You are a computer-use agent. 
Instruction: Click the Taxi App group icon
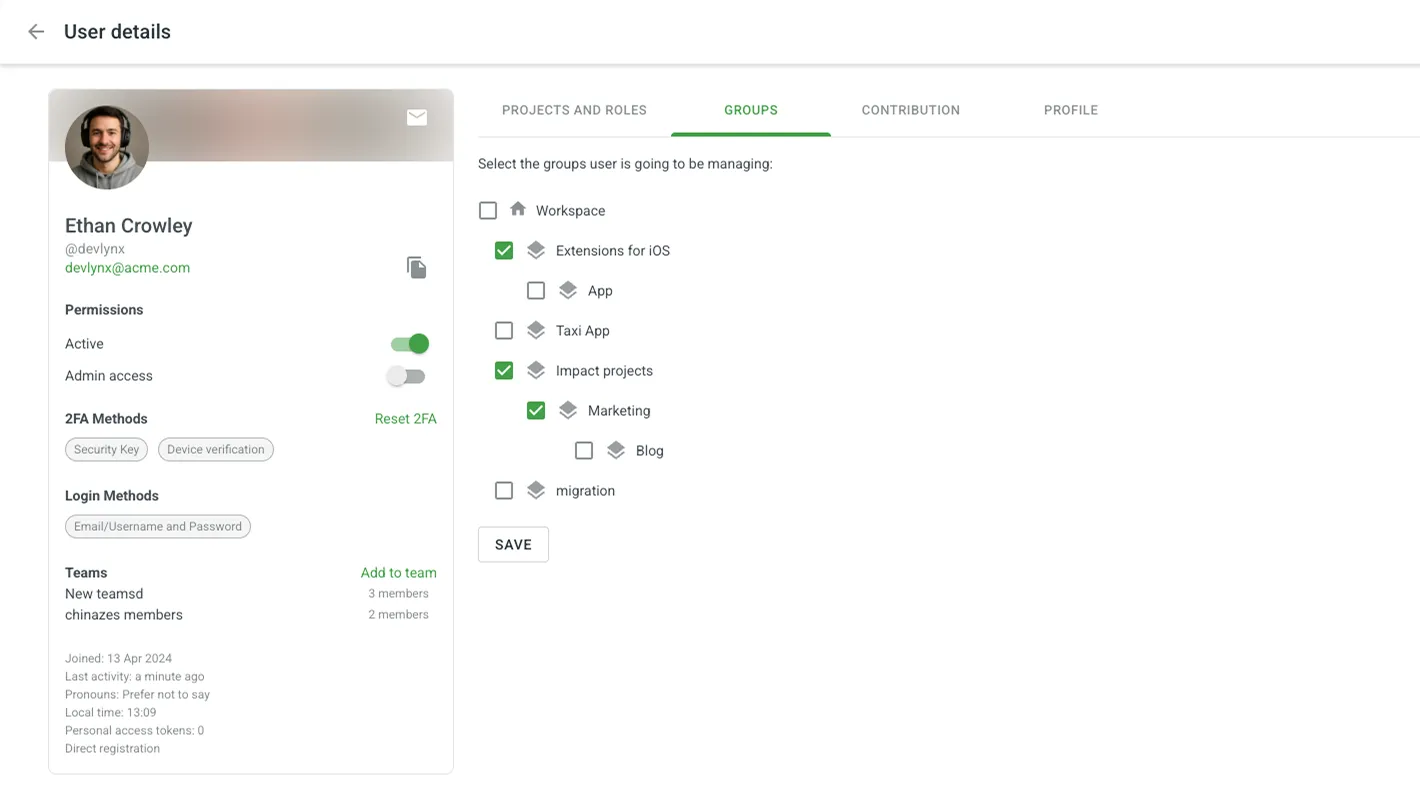point(536,330)
